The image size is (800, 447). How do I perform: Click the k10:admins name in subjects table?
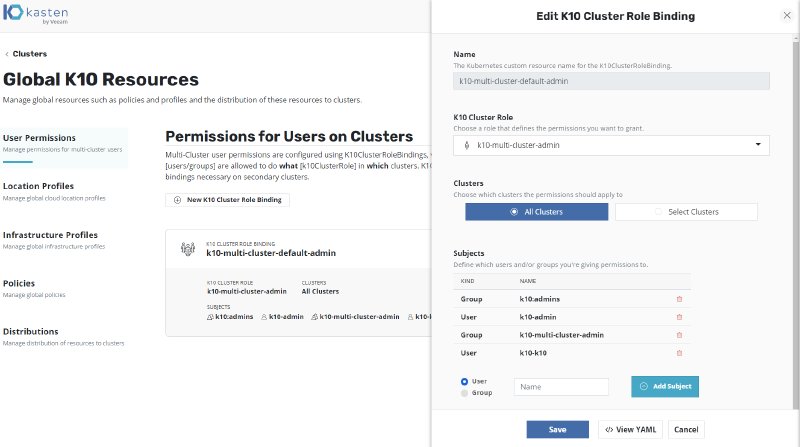(539, 299)
